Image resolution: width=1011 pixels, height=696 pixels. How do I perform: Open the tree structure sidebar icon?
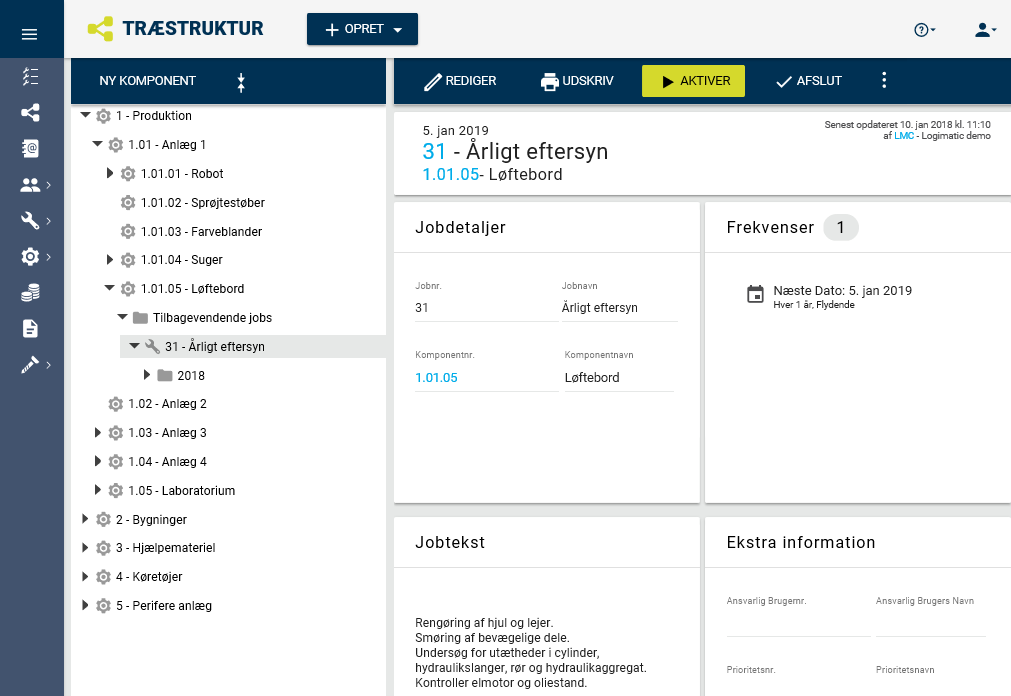tap(30, 112)
